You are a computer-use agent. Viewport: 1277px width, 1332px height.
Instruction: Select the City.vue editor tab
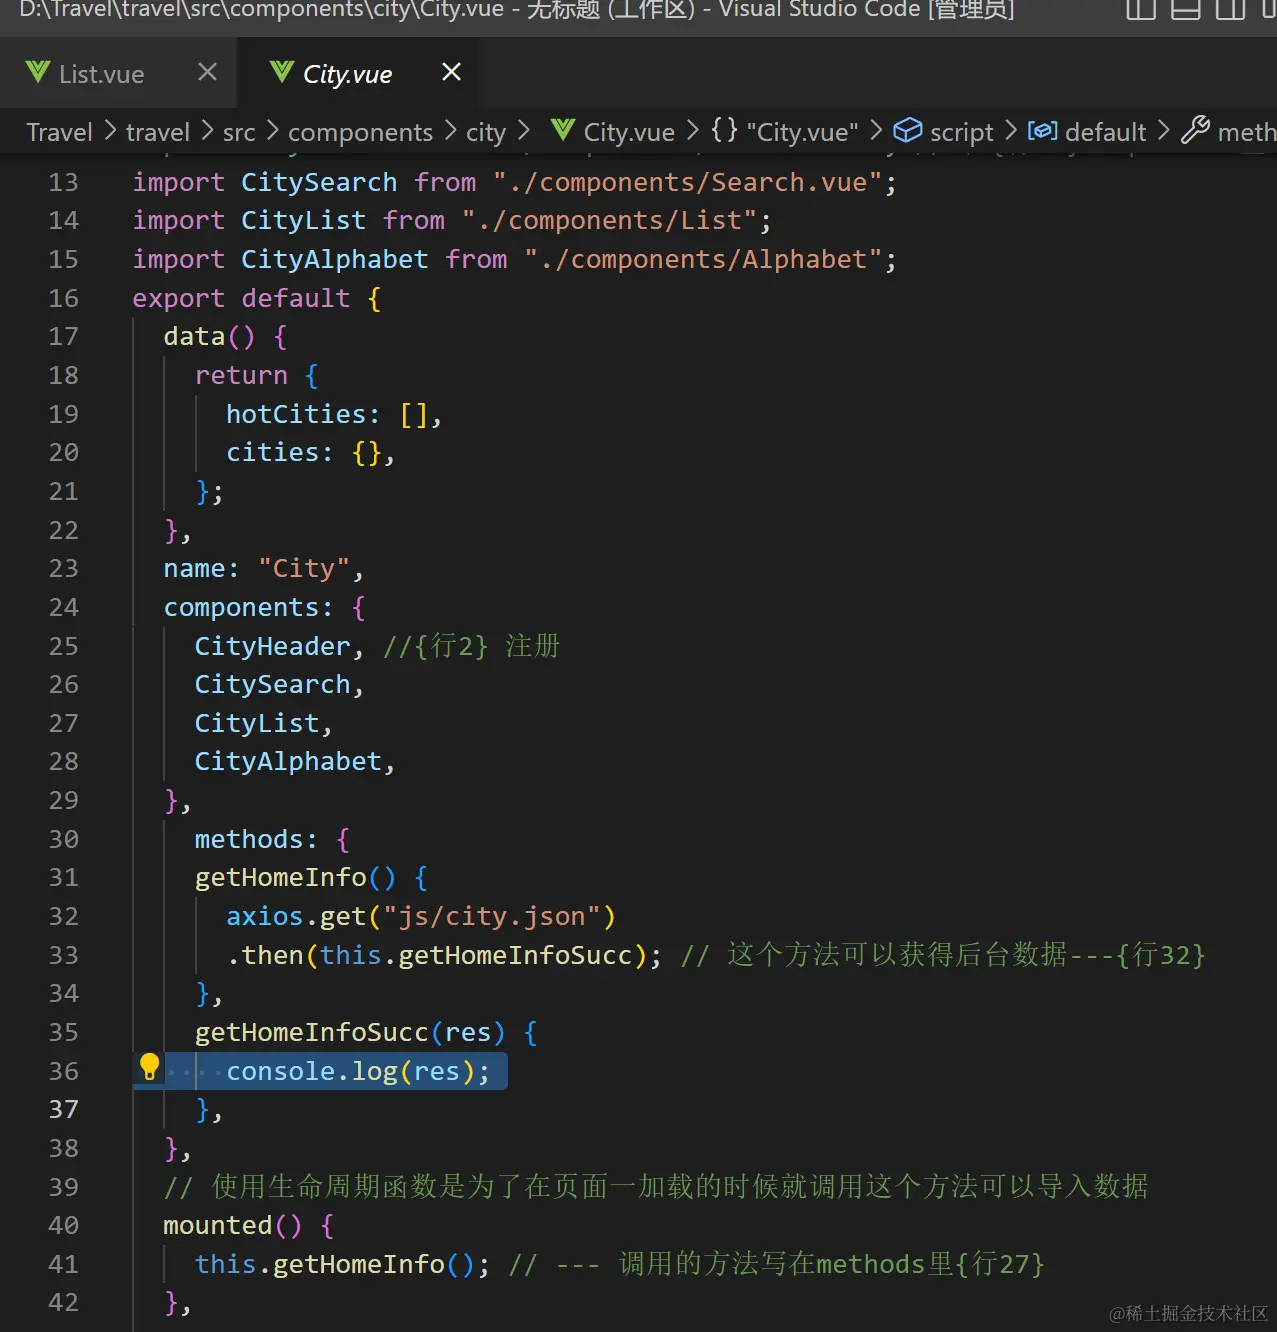pos(357,73)
